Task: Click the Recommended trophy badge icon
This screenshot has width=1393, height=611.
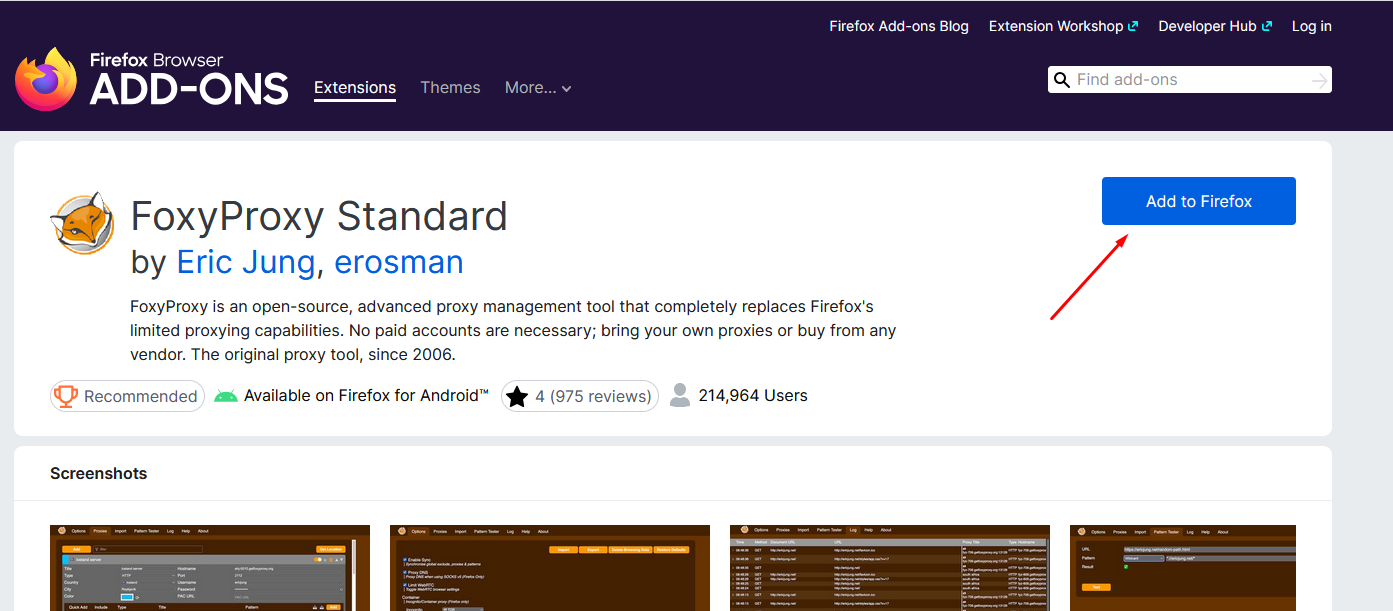Action: tap(67, 396)
